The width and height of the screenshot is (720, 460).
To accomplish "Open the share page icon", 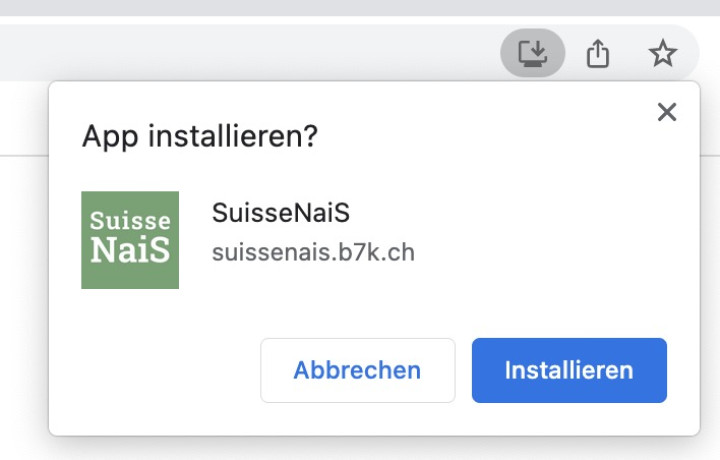I will pyautogui.click(x=598, y=53).
